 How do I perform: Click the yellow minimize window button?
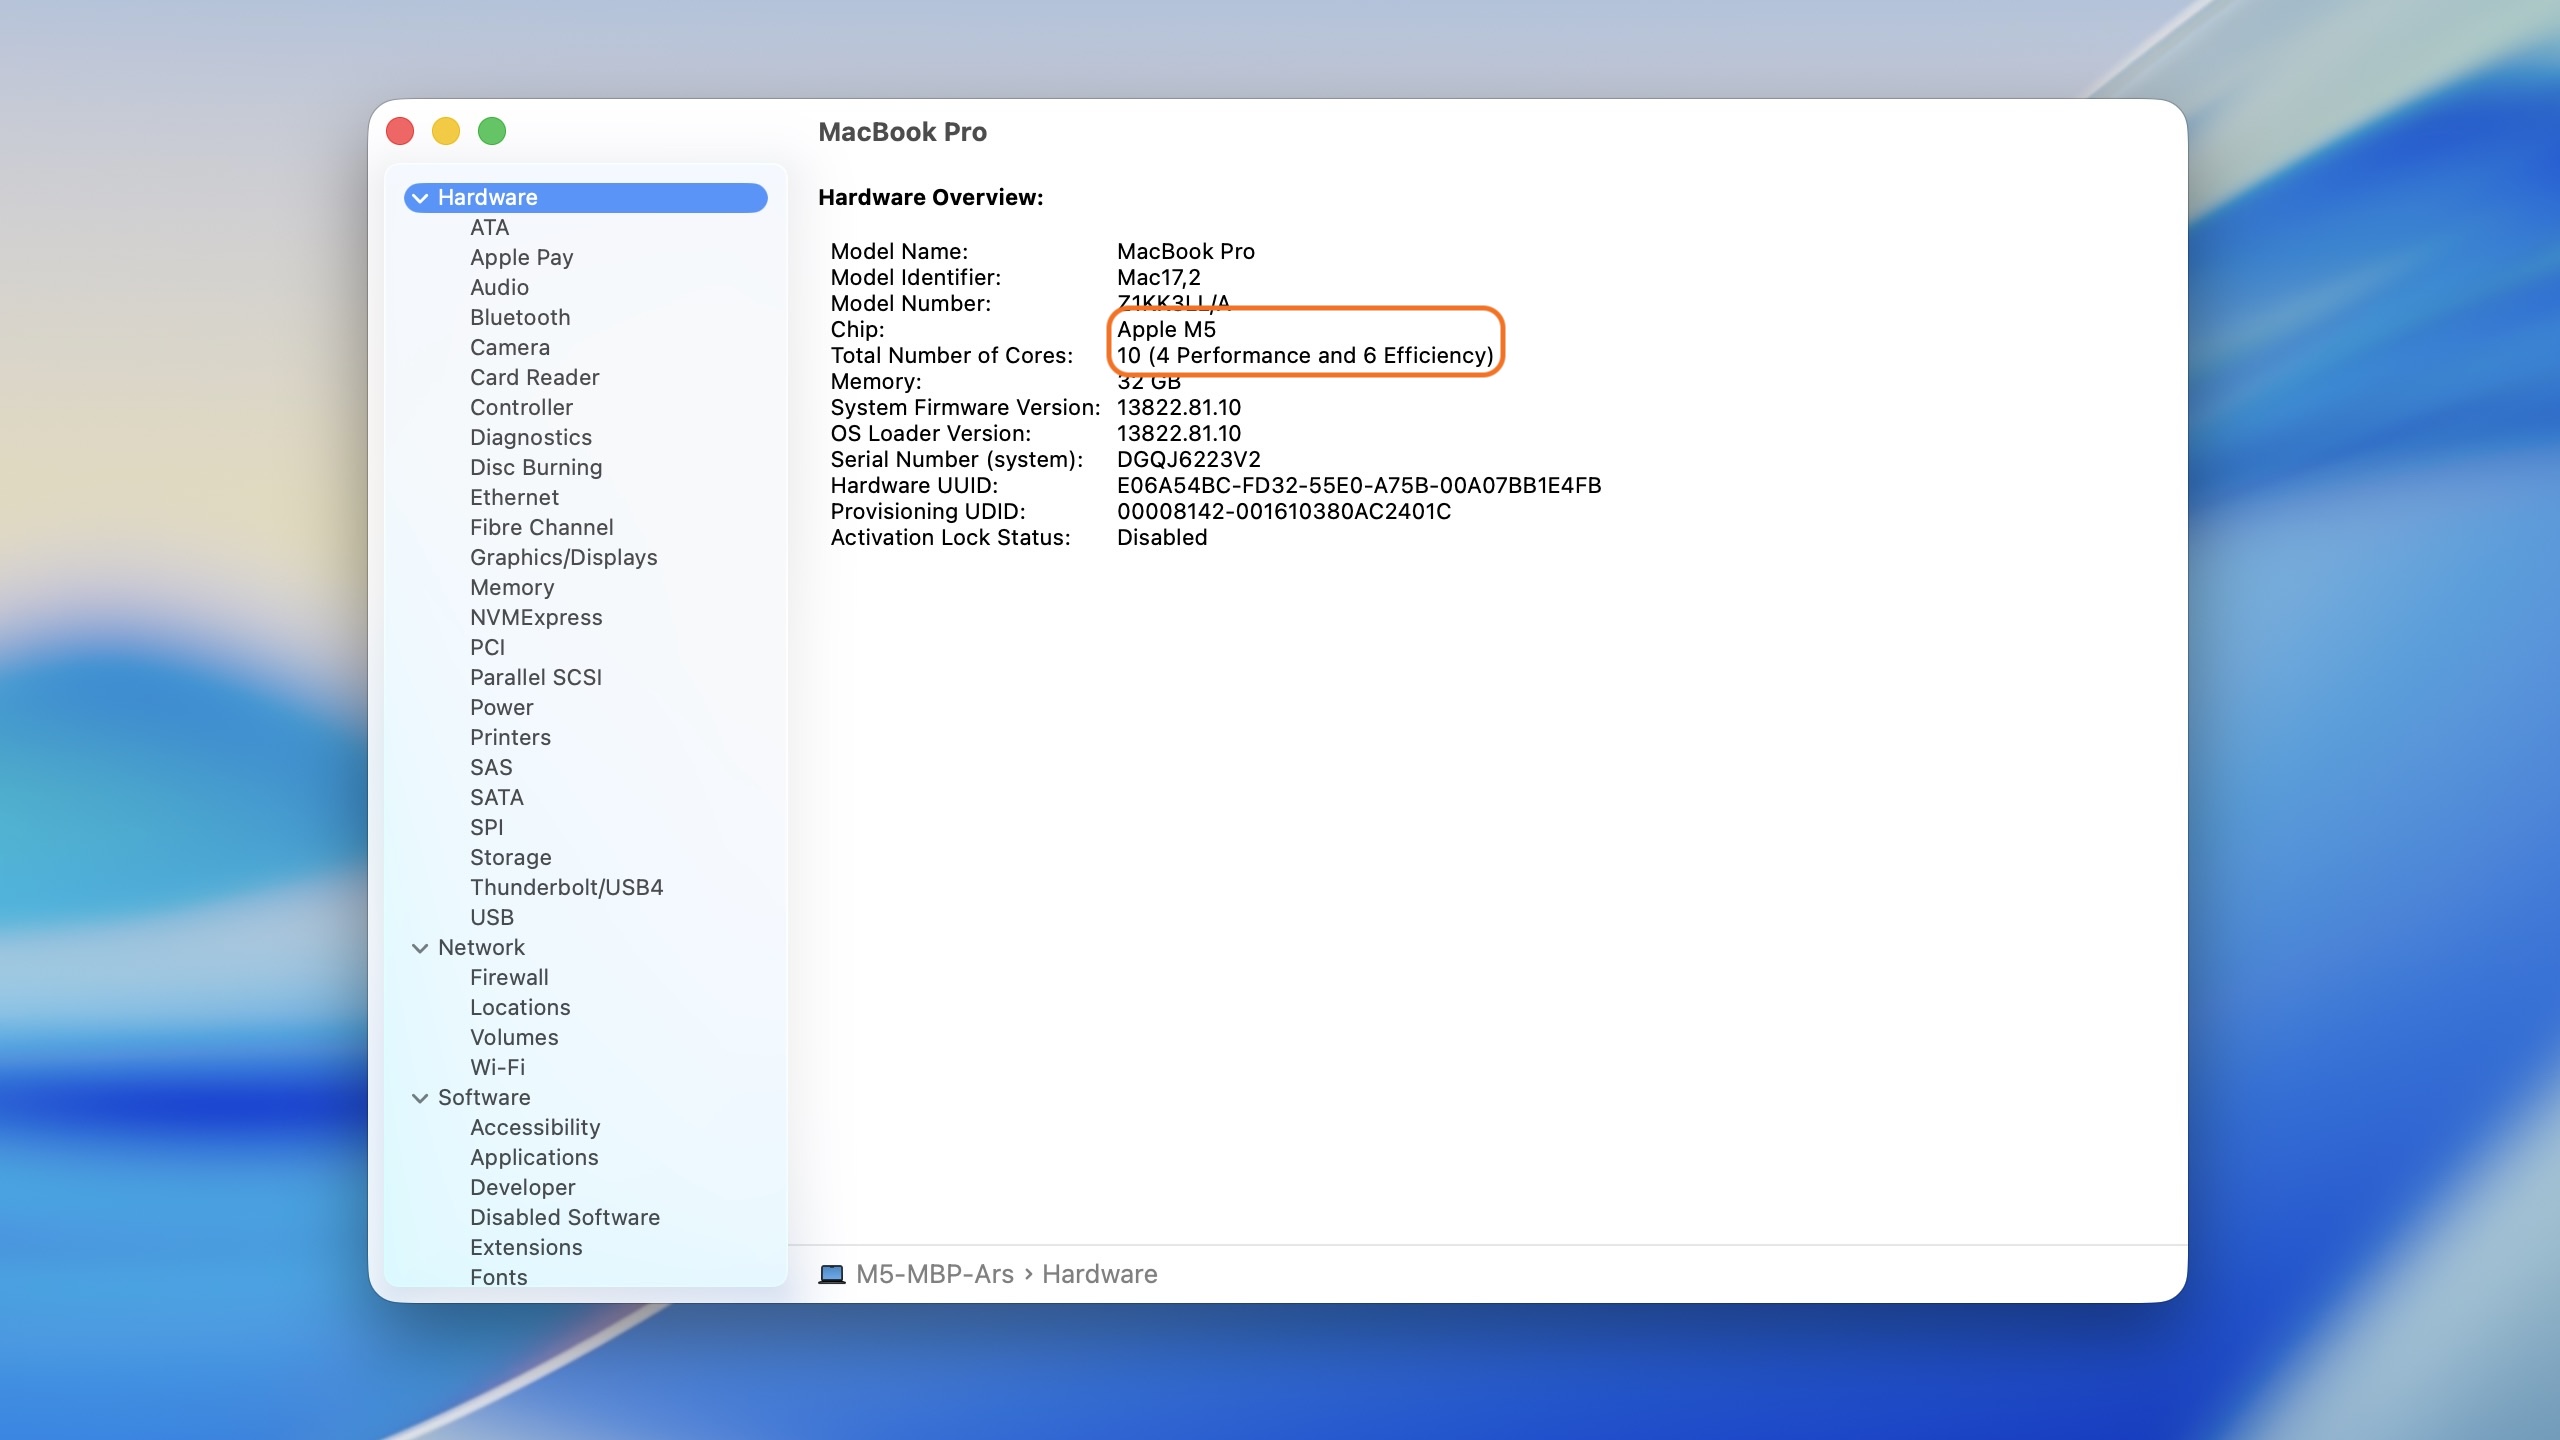tap(446, 131)
